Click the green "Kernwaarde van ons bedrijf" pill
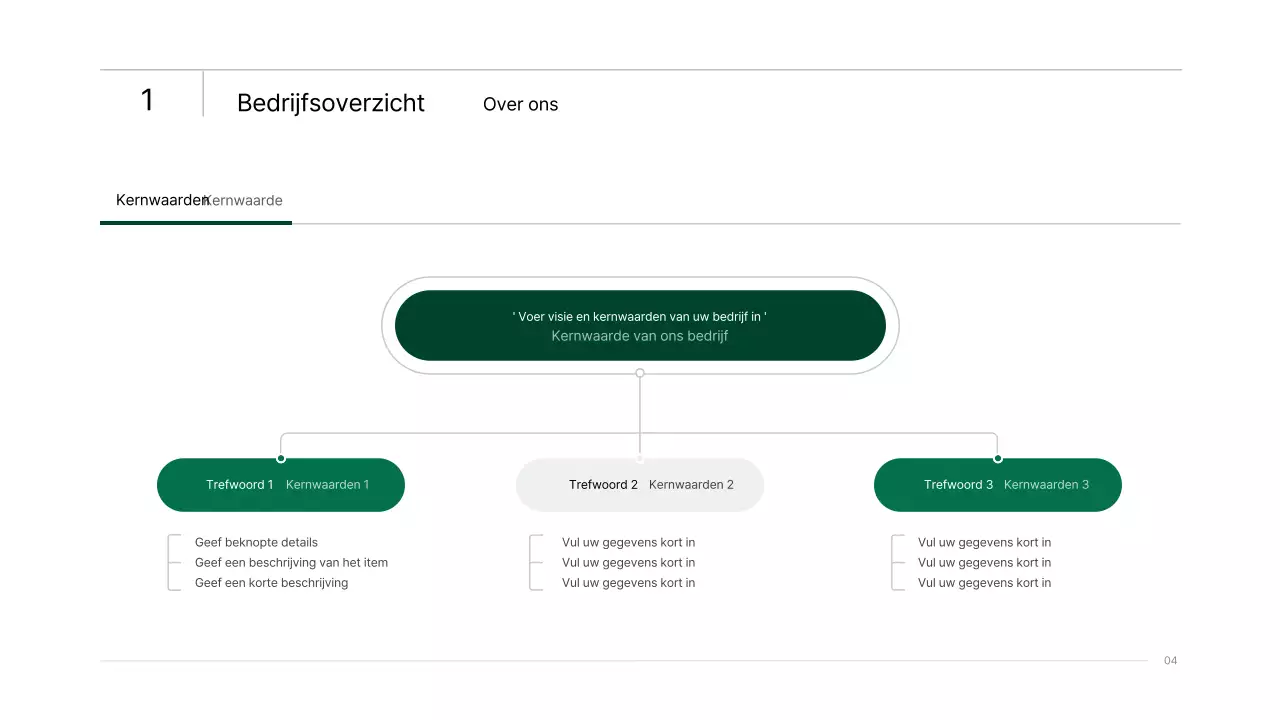This screenshot has width=1280, height=720. coord(640,325)
